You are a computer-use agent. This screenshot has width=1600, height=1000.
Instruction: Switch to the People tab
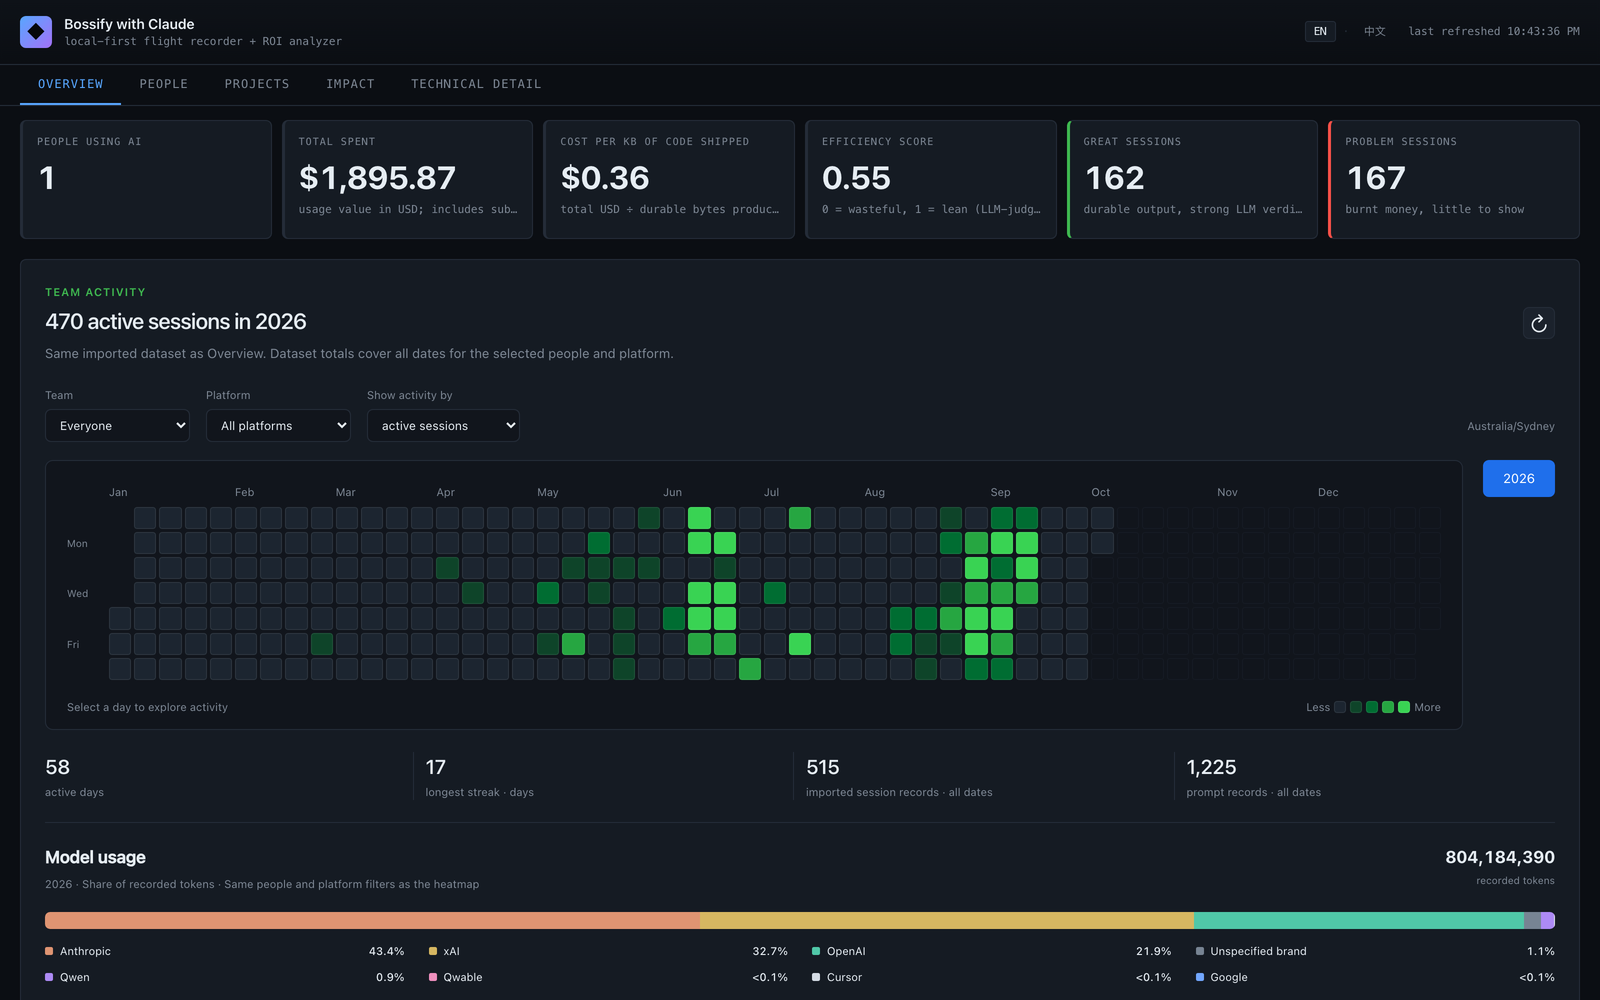click(164, 84)
